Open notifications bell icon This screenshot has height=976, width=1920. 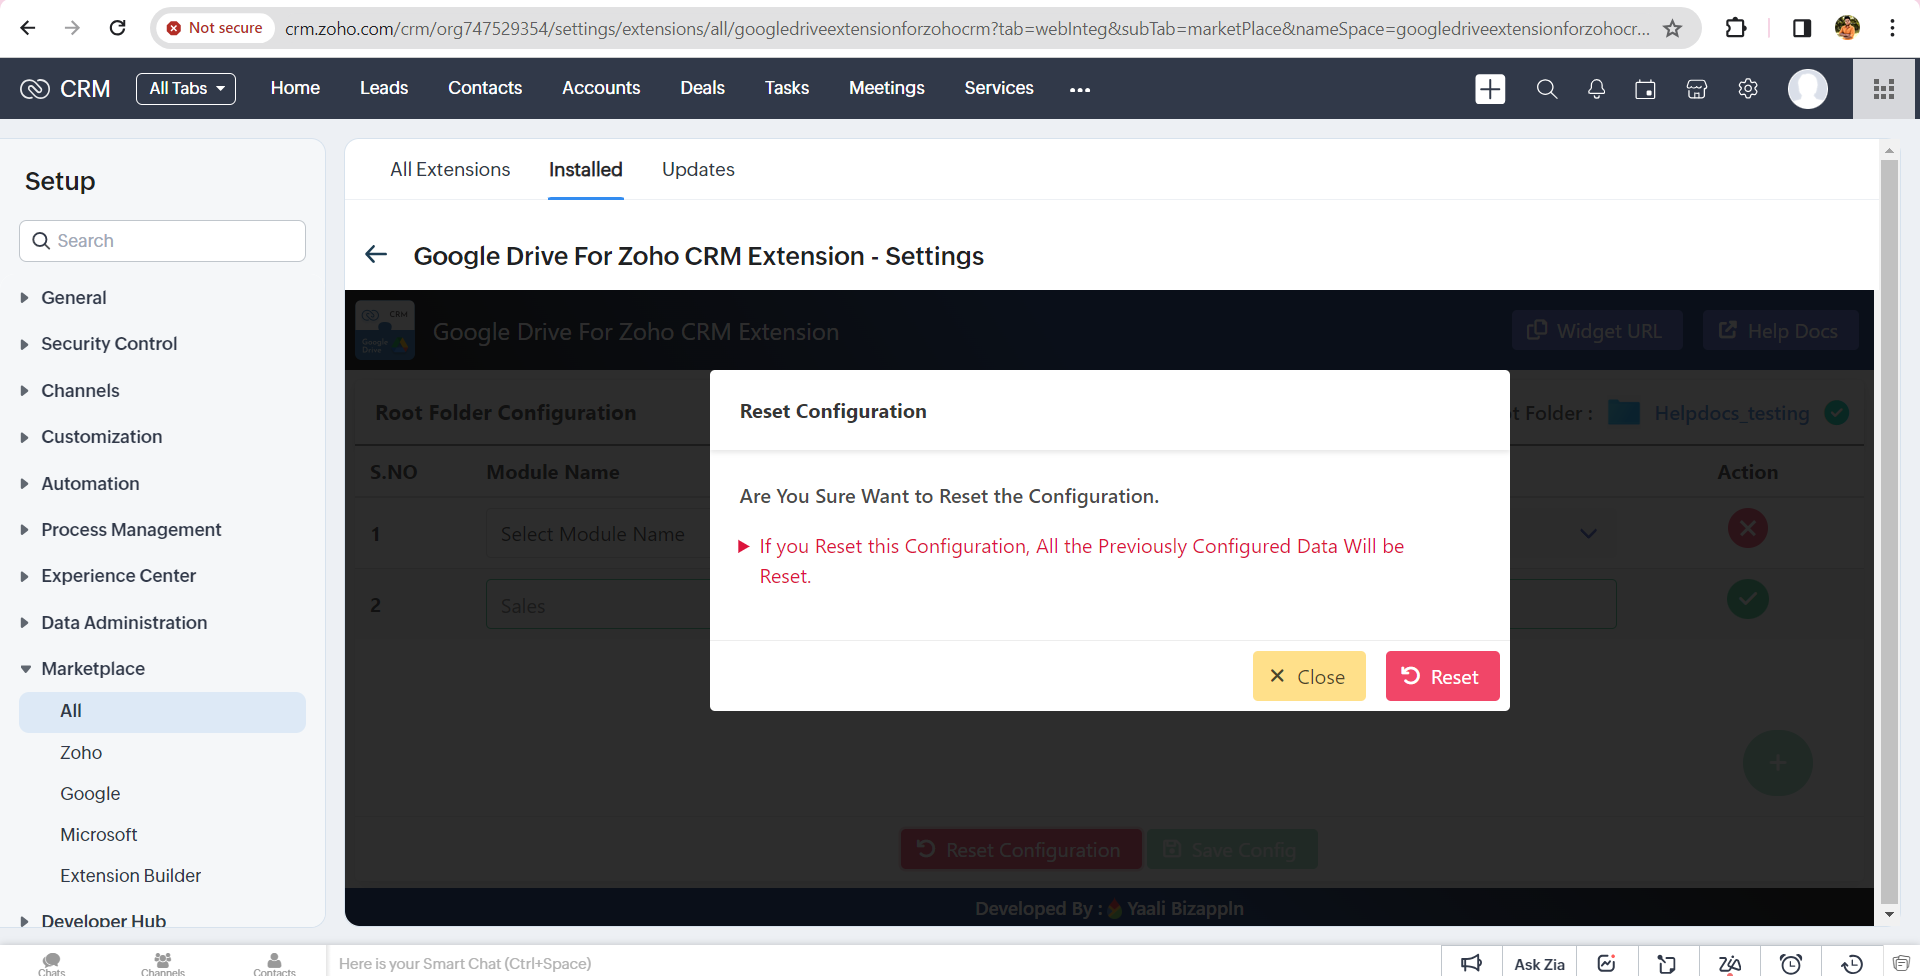pyautogui.click(x=1596, y=89)
